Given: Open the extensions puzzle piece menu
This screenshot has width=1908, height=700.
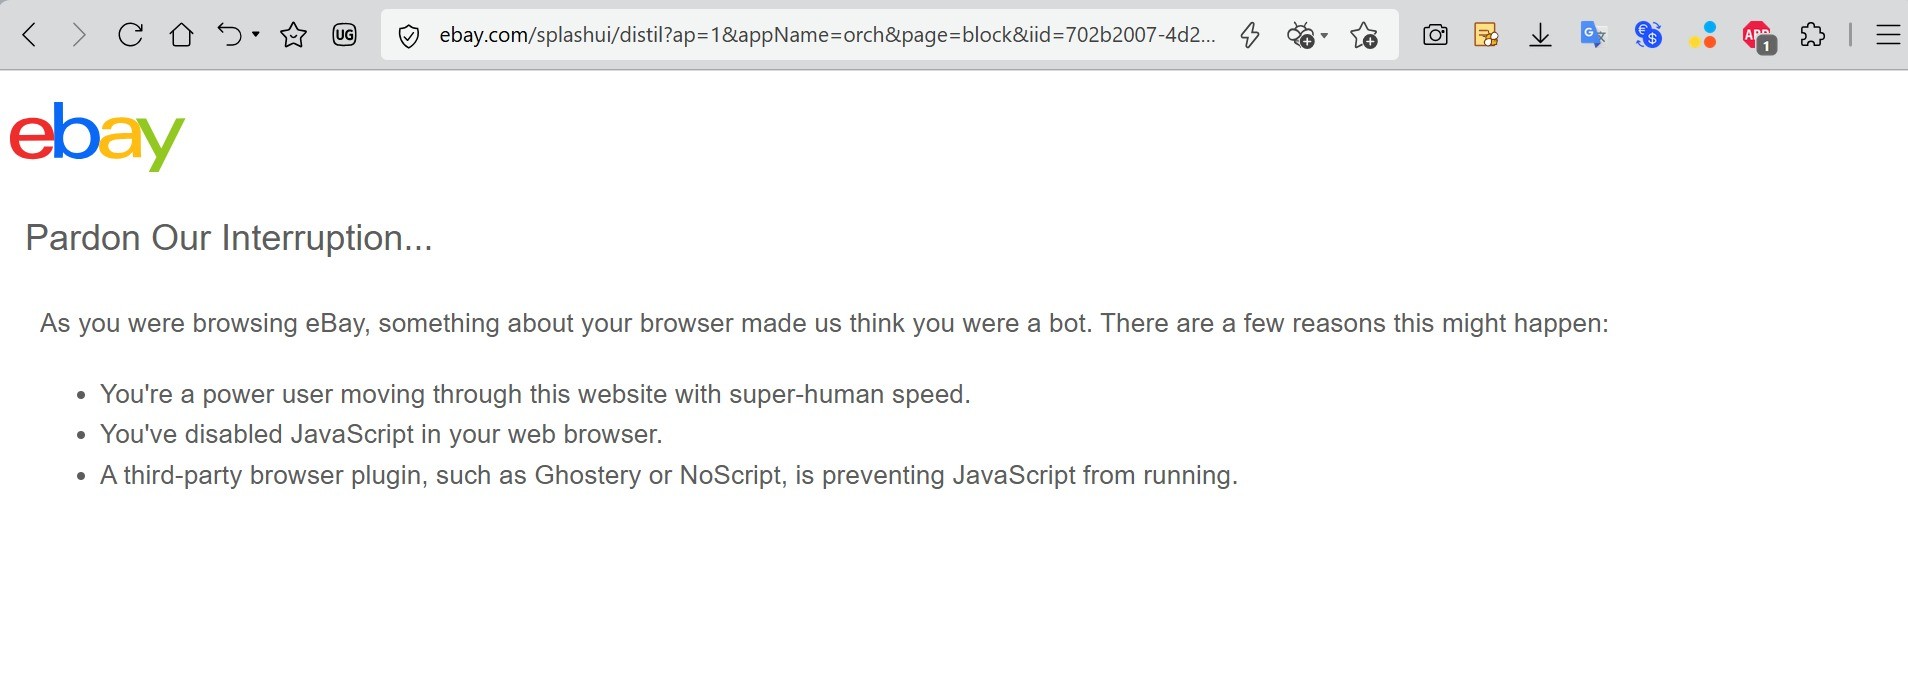Looking at the screenshot, I should tap(1812, 36).
